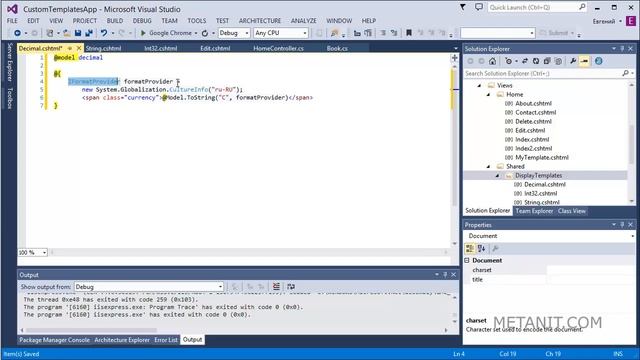Toggle the highlighted Preview Selected Items icon
640x360 pixels.
click(584, 61)
